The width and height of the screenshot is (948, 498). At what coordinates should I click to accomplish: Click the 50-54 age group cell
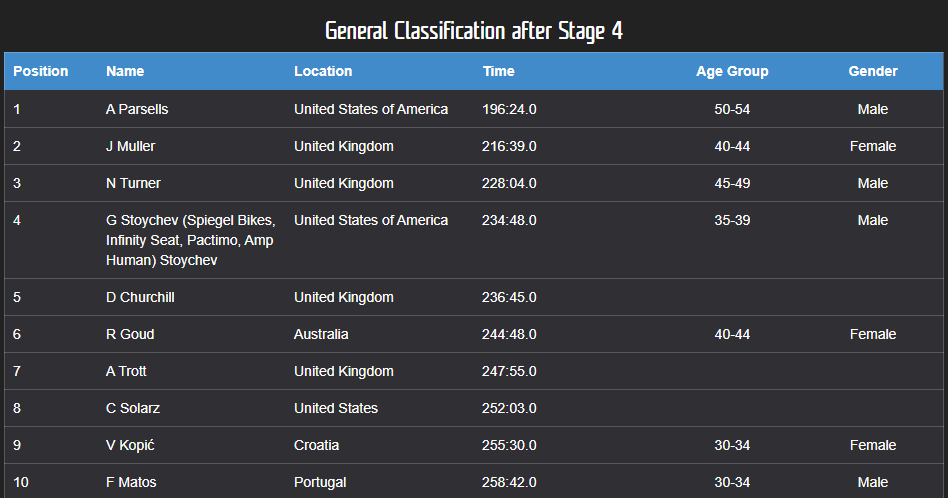pyautogui.click(x=732, y=109)
